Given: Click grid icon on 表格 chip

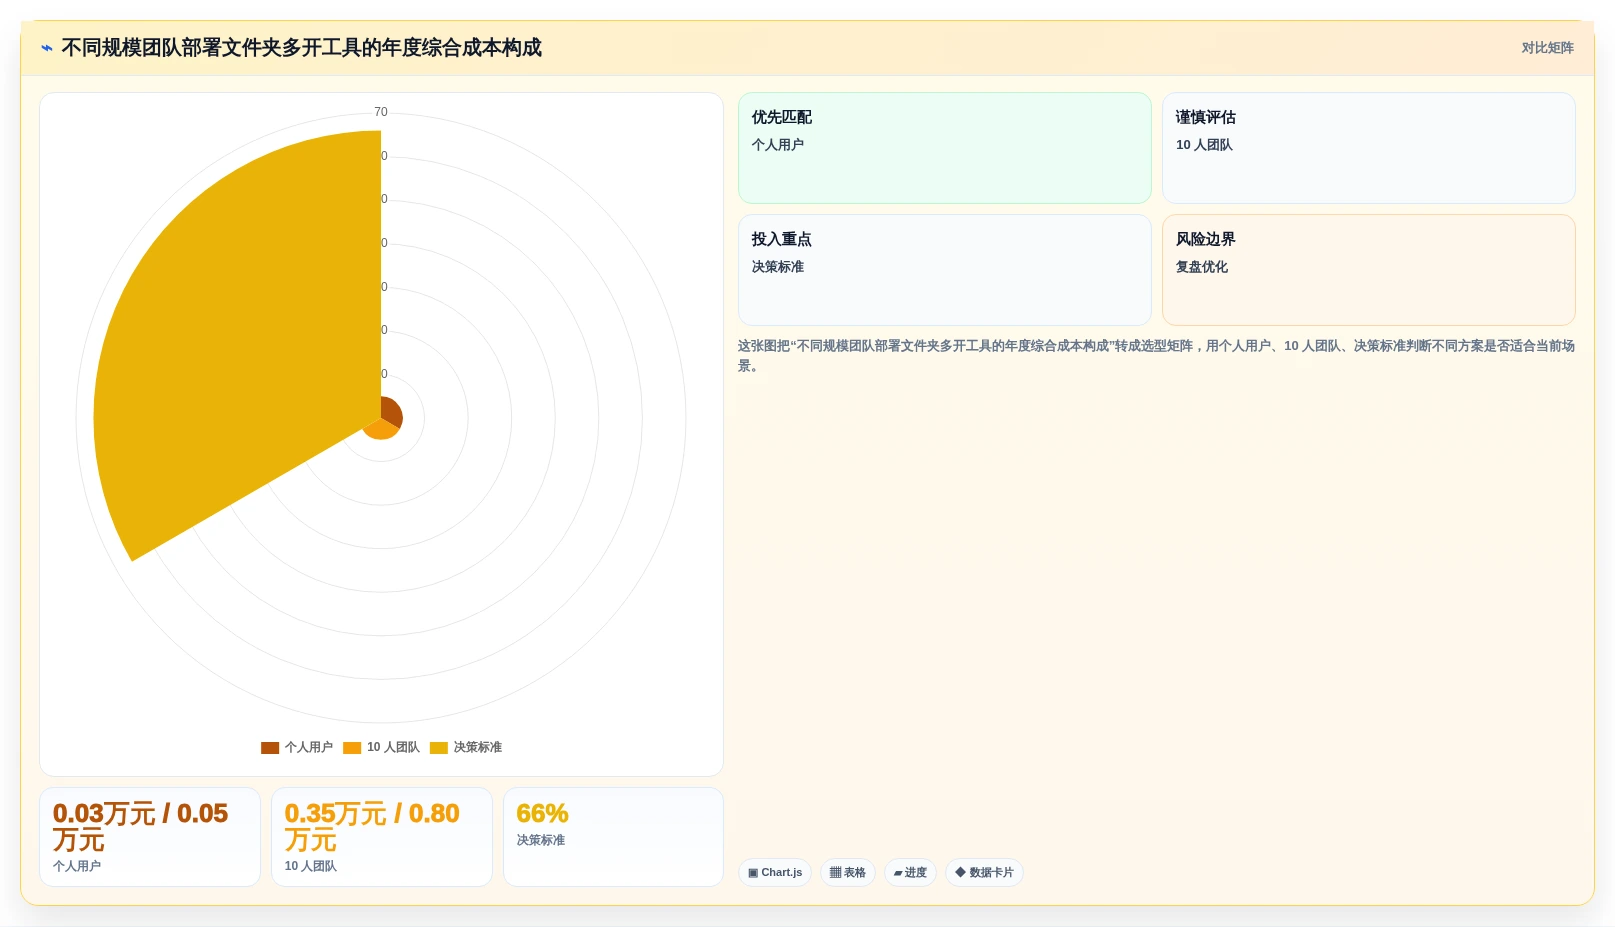Looking at the screenshot, I should pyautogui.click(x=835, y=873).
